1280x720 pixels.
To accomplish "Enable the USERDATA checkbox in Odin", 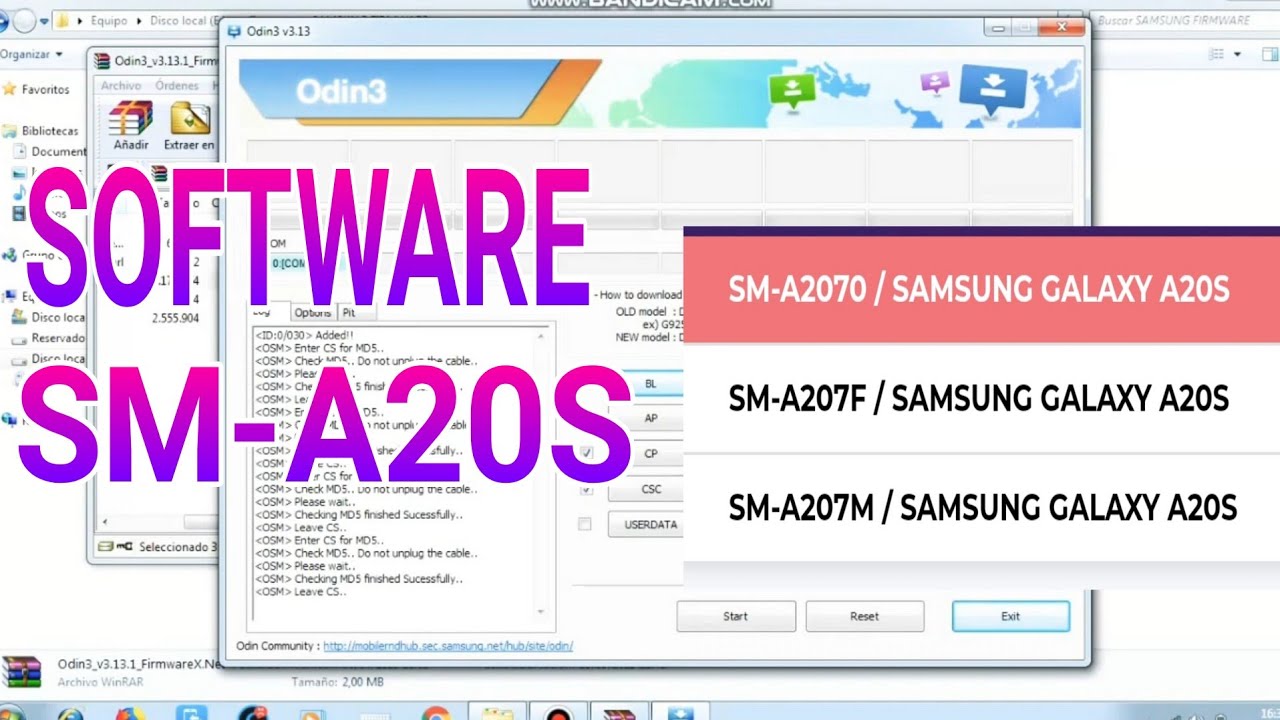I will pos(585,524).
